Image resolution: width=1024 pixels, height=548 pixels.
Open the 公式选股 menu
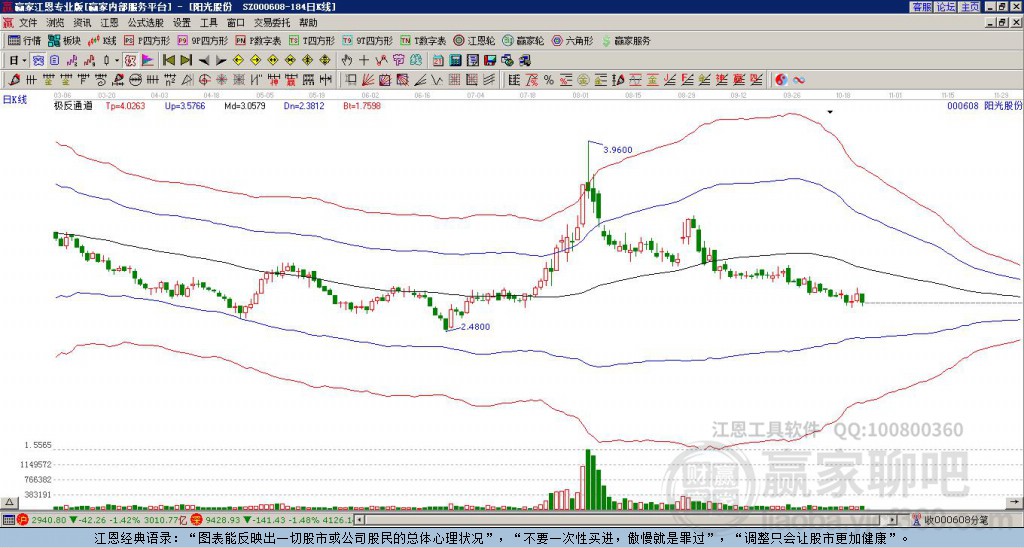(146, 23)
